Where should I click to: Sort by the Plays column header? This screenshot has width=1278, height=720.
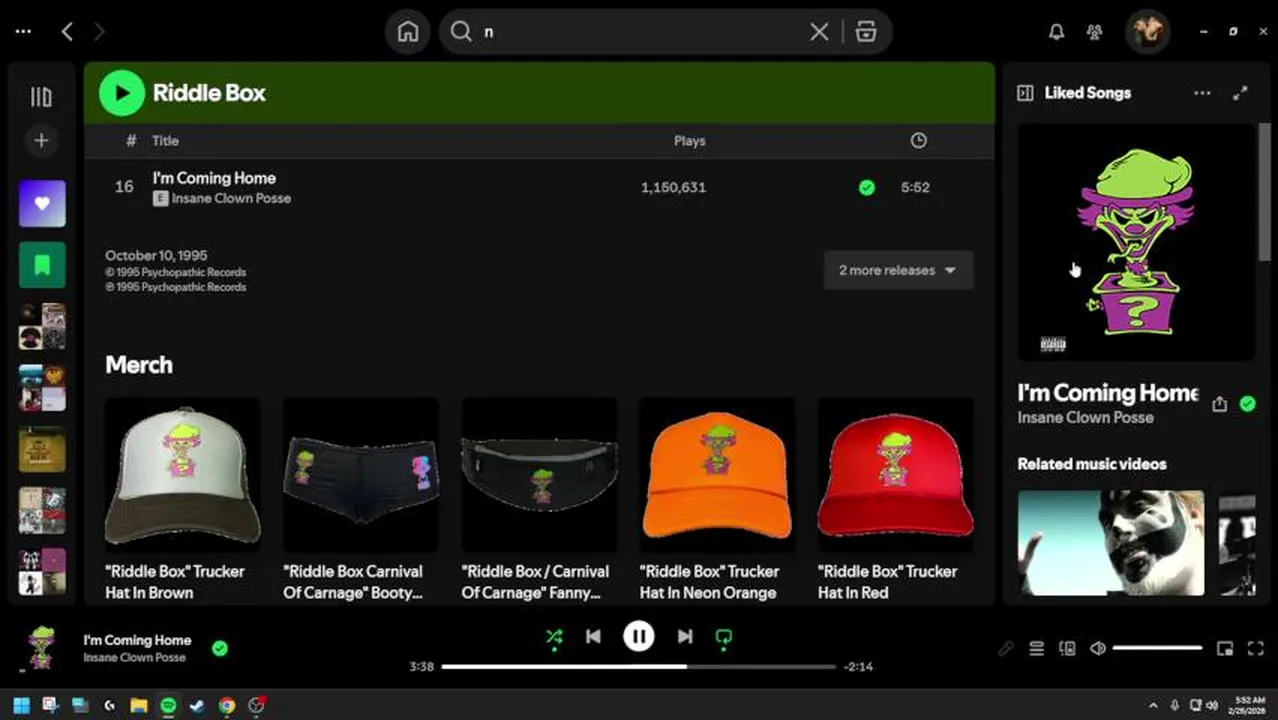pos(690,141)
